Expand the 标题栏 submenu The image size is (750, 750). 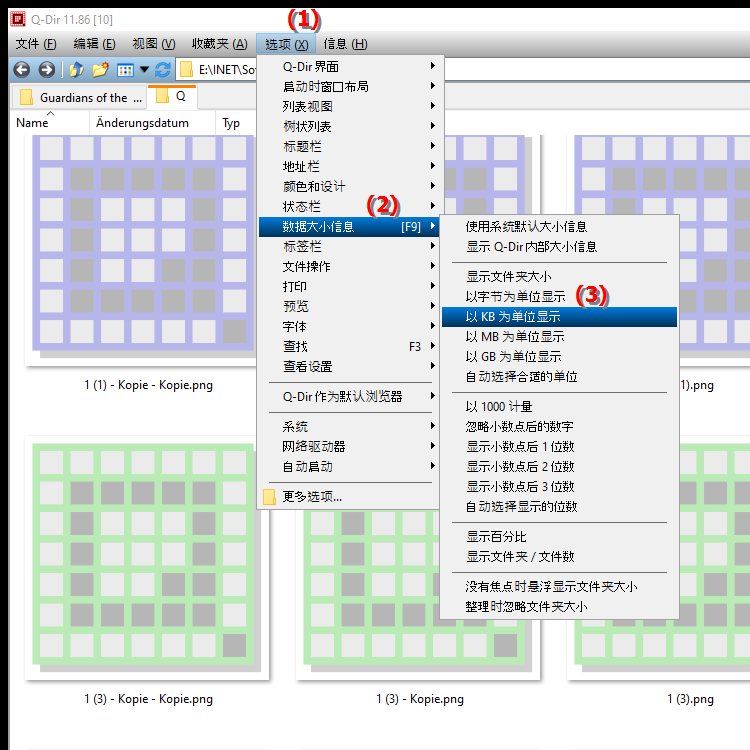[x=349, y=146]
